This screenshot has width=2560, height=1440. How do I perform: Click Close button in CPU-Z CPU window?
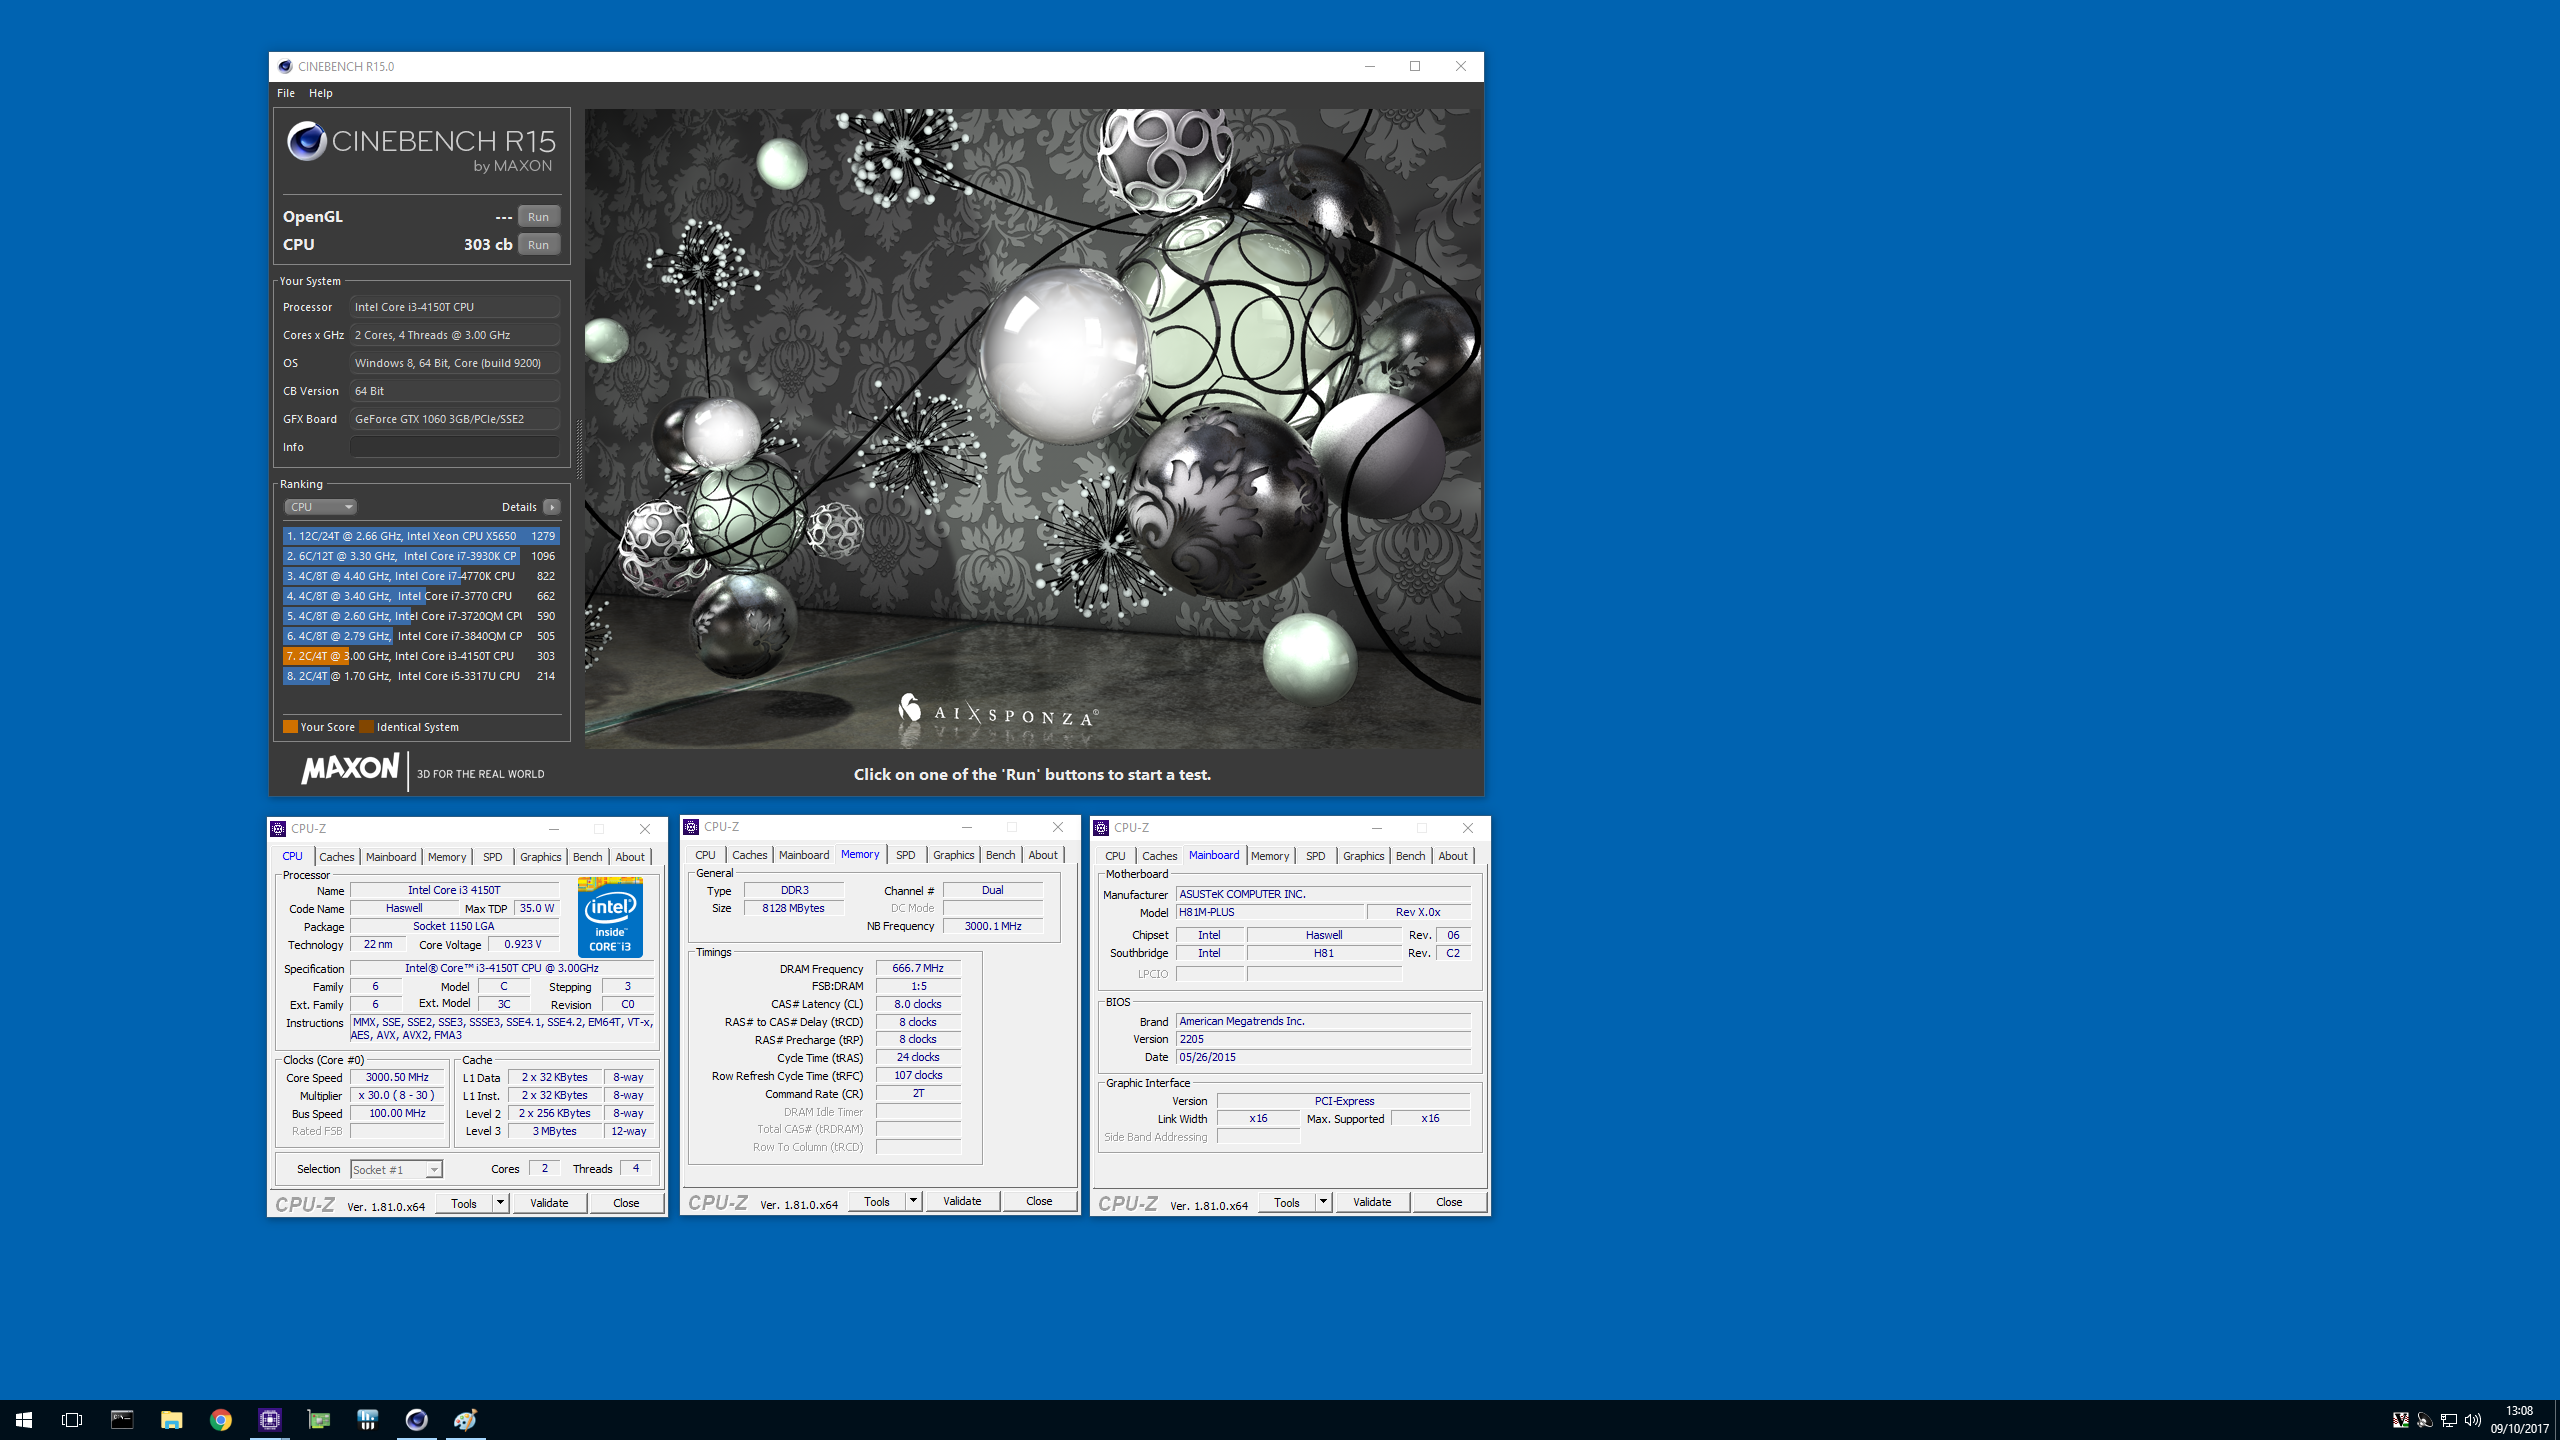click(x=626, y=1203)
